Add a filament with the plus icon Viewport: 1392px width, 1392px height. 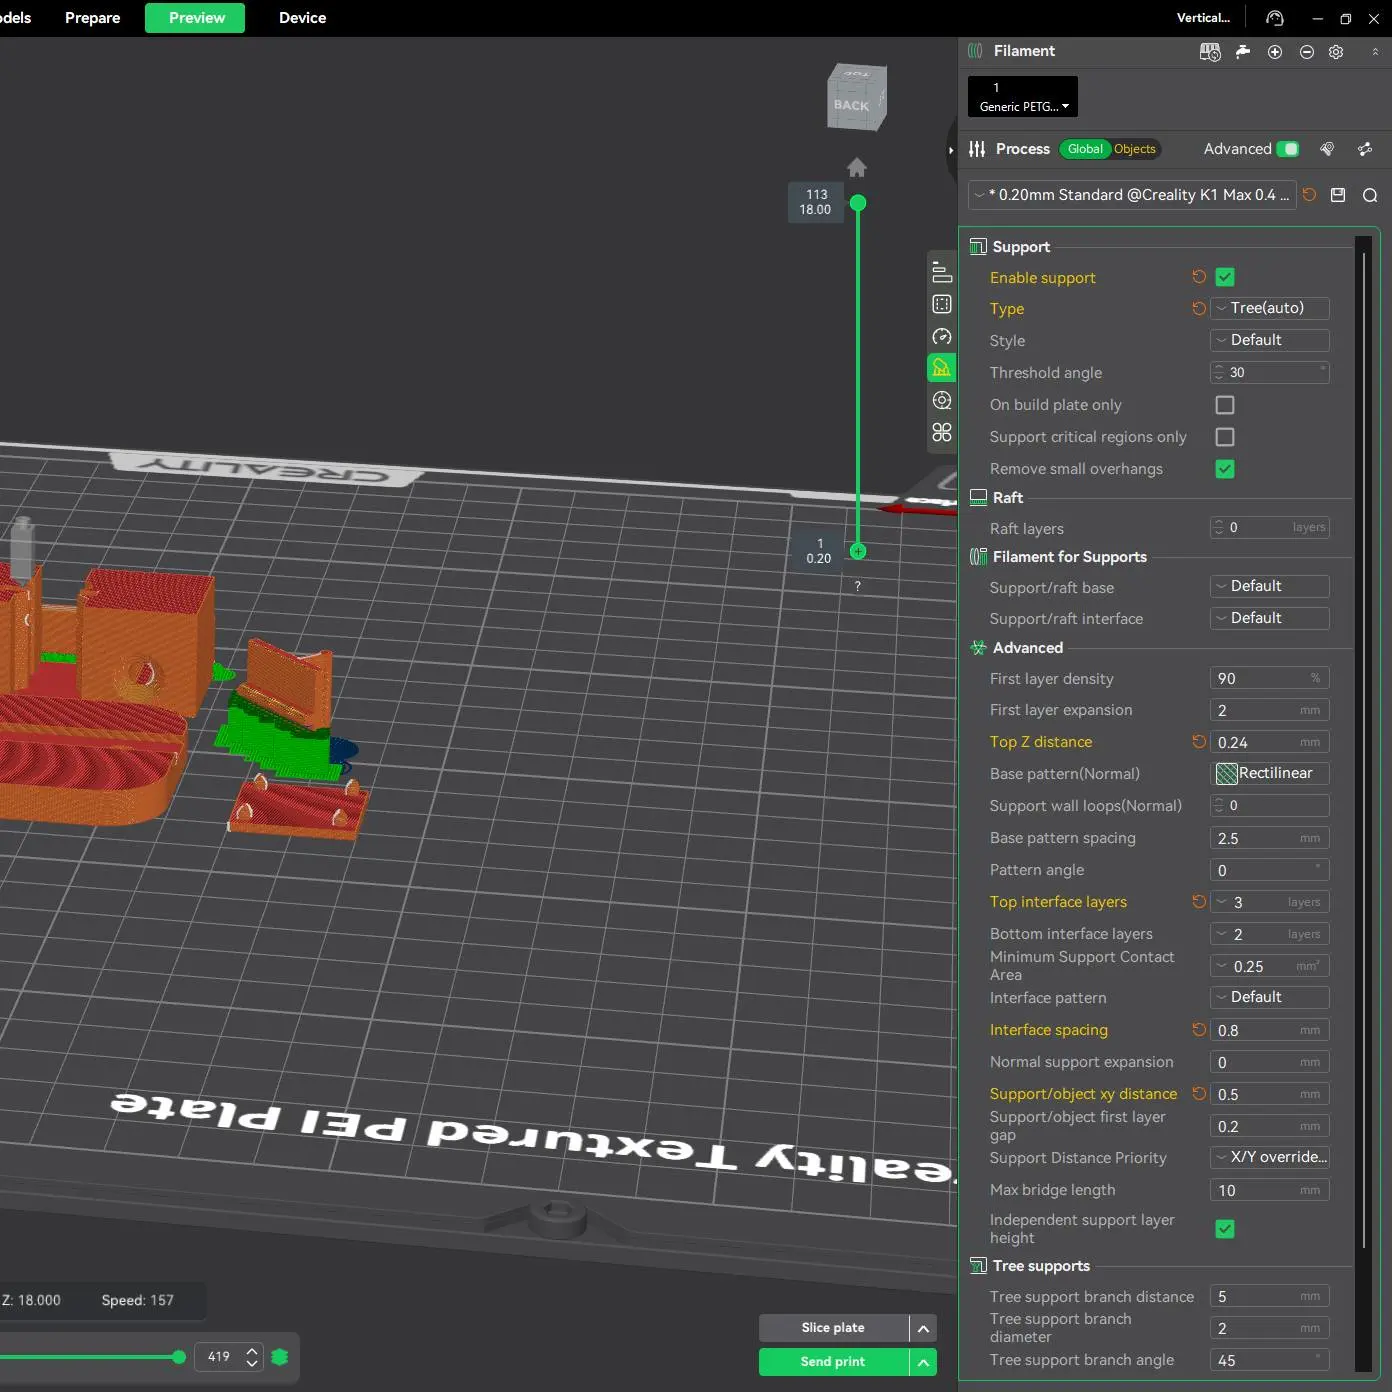pyautogui.click(x=1275, y=52)
